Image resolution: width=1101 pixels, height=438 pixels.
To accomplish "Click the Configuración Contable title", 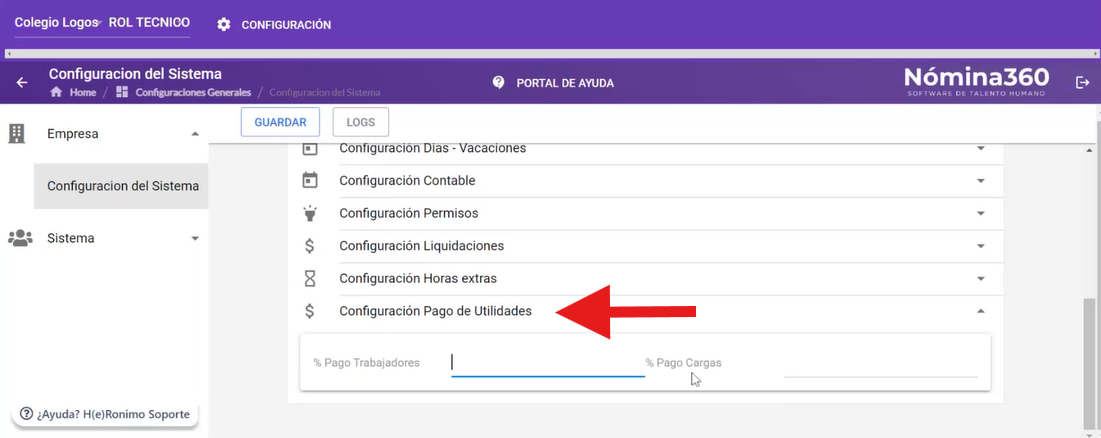I will (x=407, y=181).
